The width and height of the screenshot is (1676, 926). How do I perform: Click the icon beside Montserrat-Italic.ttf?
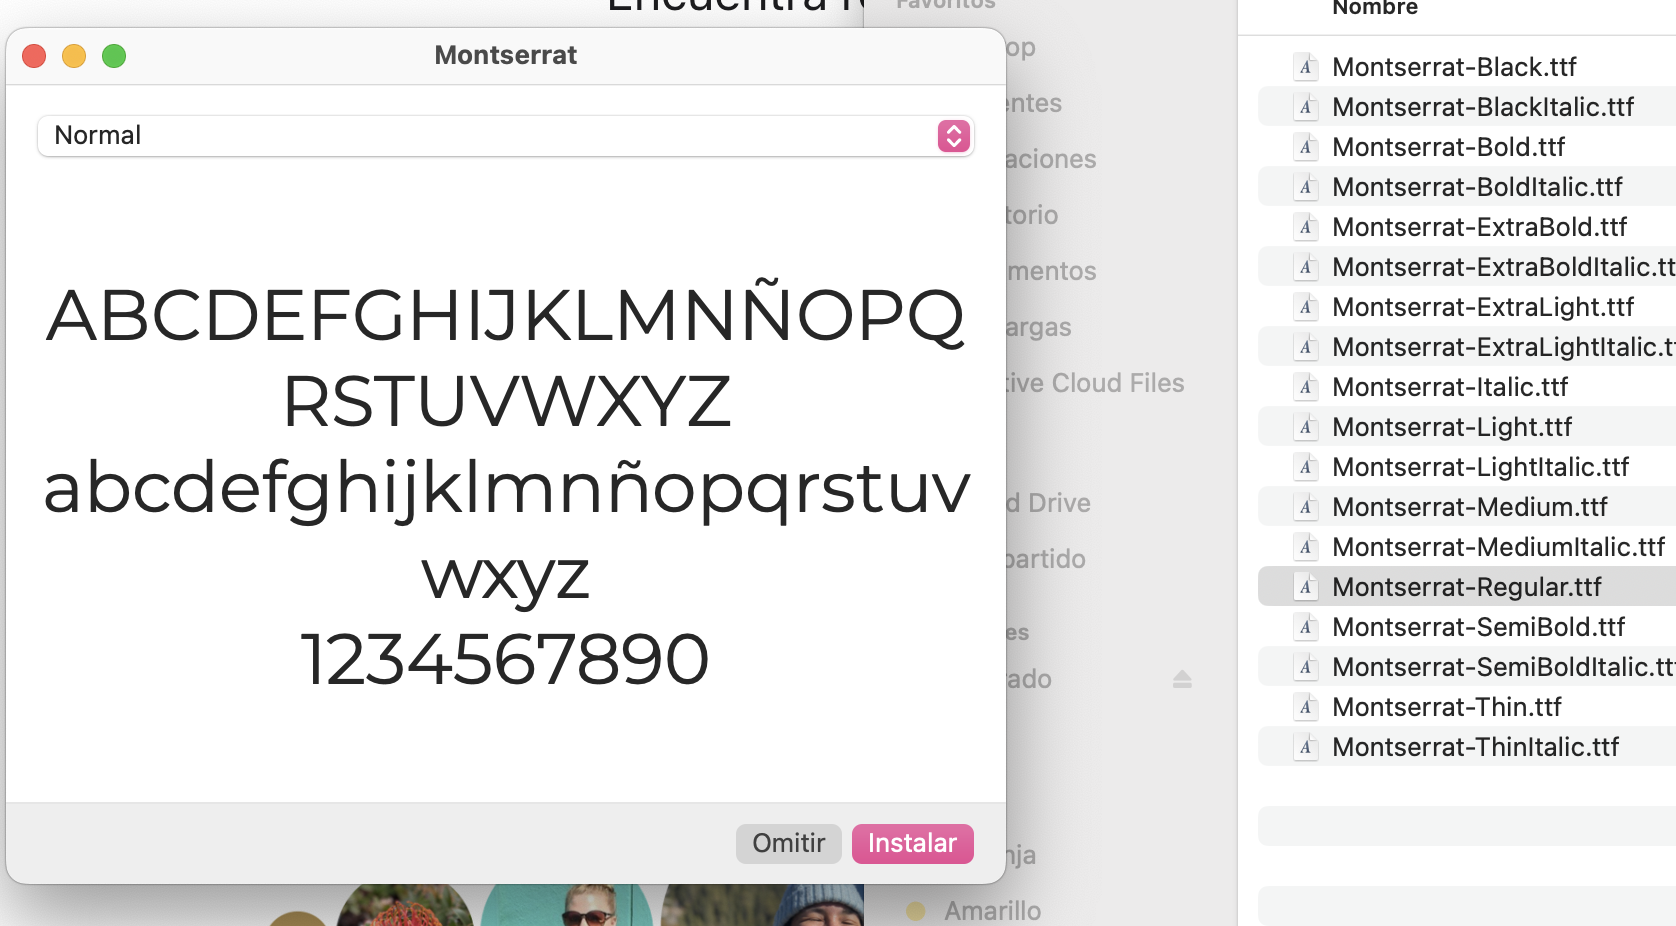[x=1305, y=387]
